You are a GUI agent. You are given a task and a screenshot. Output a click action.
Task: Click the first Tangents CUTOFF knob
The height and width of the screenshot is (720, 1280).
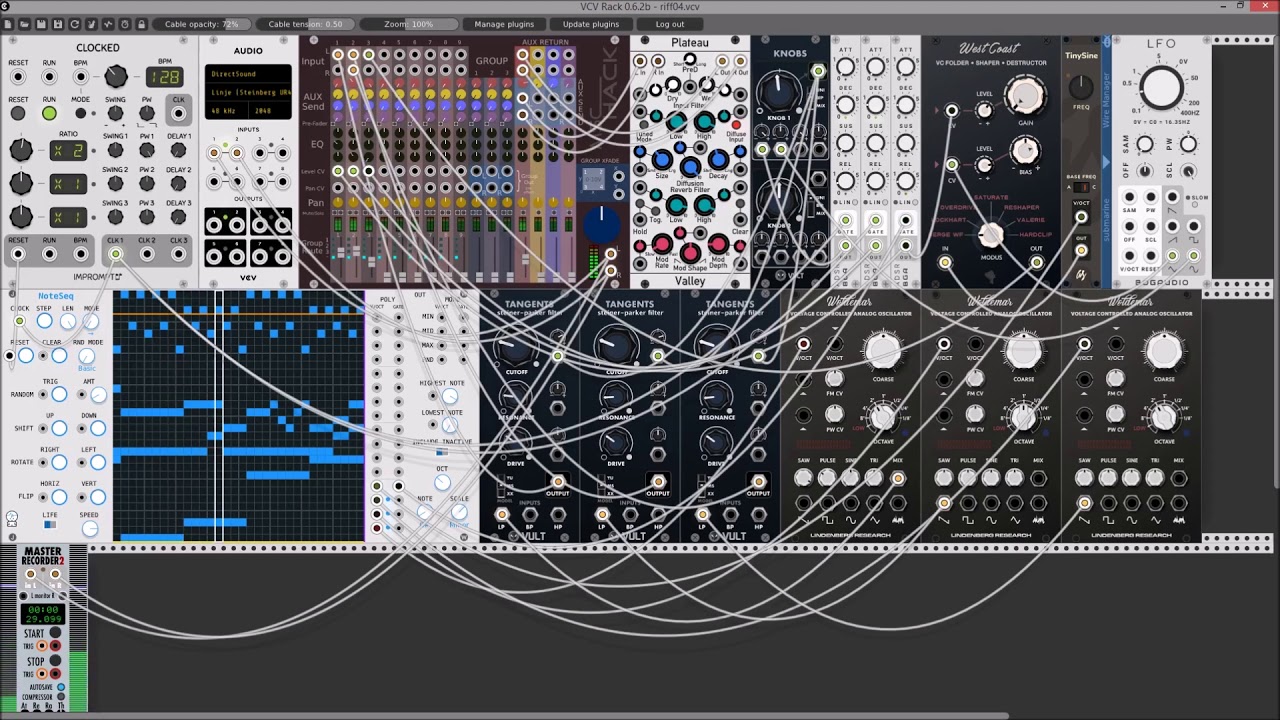pyautogui.click(x=516, y=347)
